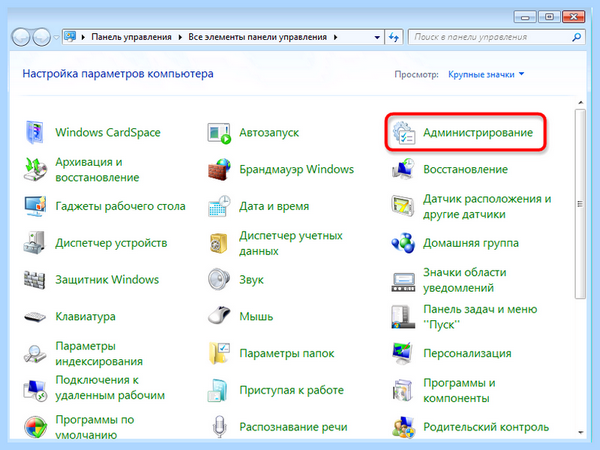Click the Программы и компоненты icon
600x450 pixels.
(x=403, y=390)
